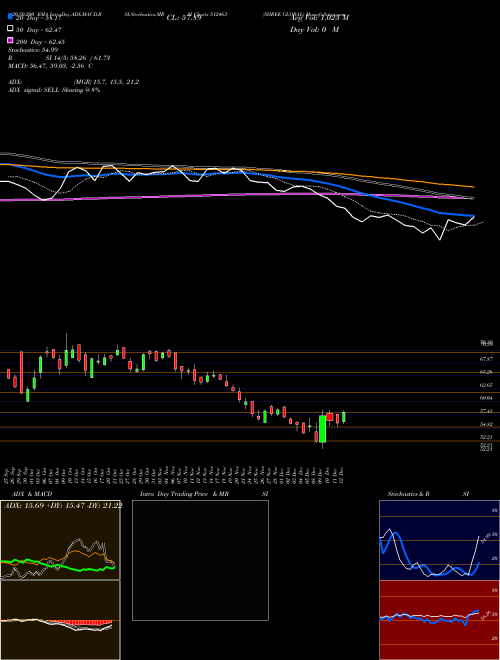500x660 pixels.
Task: Click the magenta 200 Day EMA legend swatch
Action: [10, 41]
